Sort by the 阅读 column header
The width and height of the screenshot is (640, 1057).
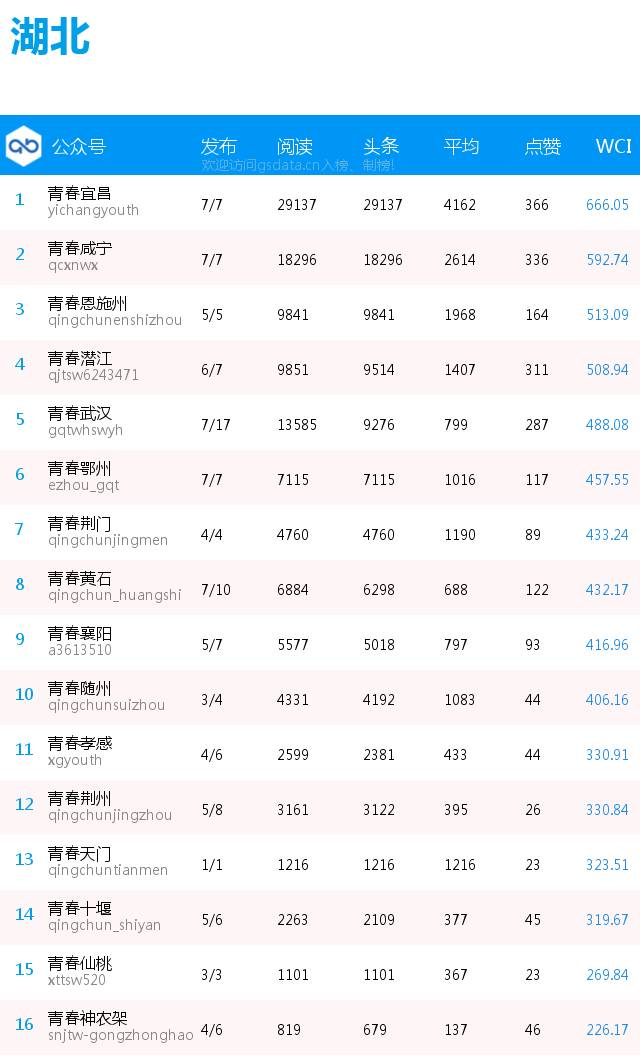tap(295, 146)
